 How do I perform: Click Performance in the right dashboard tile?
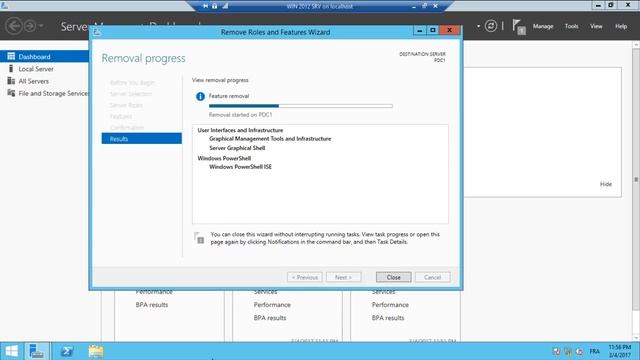point(390,305)
